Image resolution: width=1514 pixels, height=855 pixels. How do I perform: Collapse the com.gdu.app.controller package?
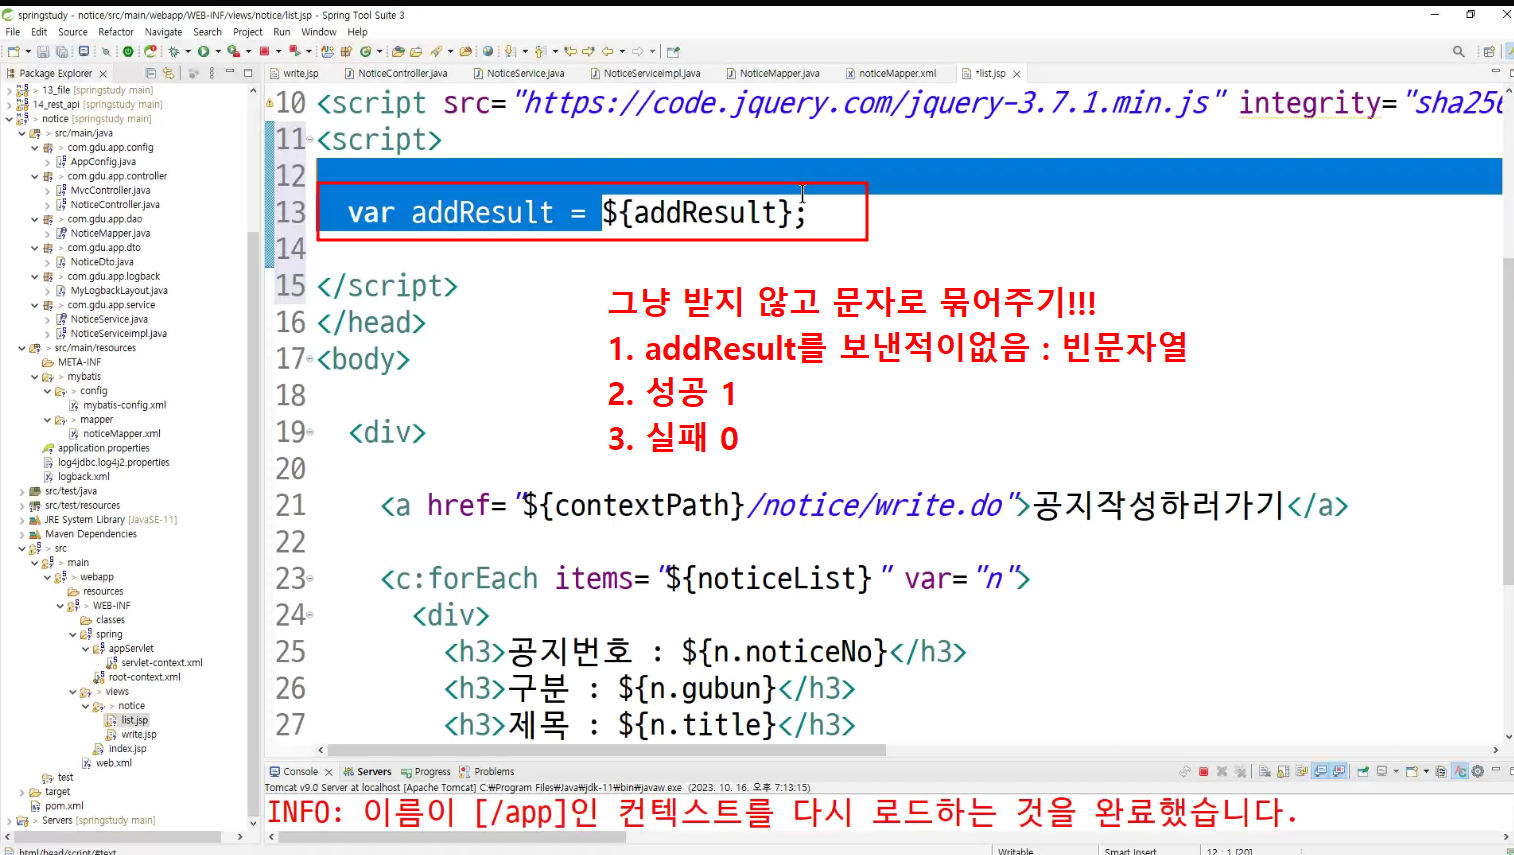tap(34, 176)
